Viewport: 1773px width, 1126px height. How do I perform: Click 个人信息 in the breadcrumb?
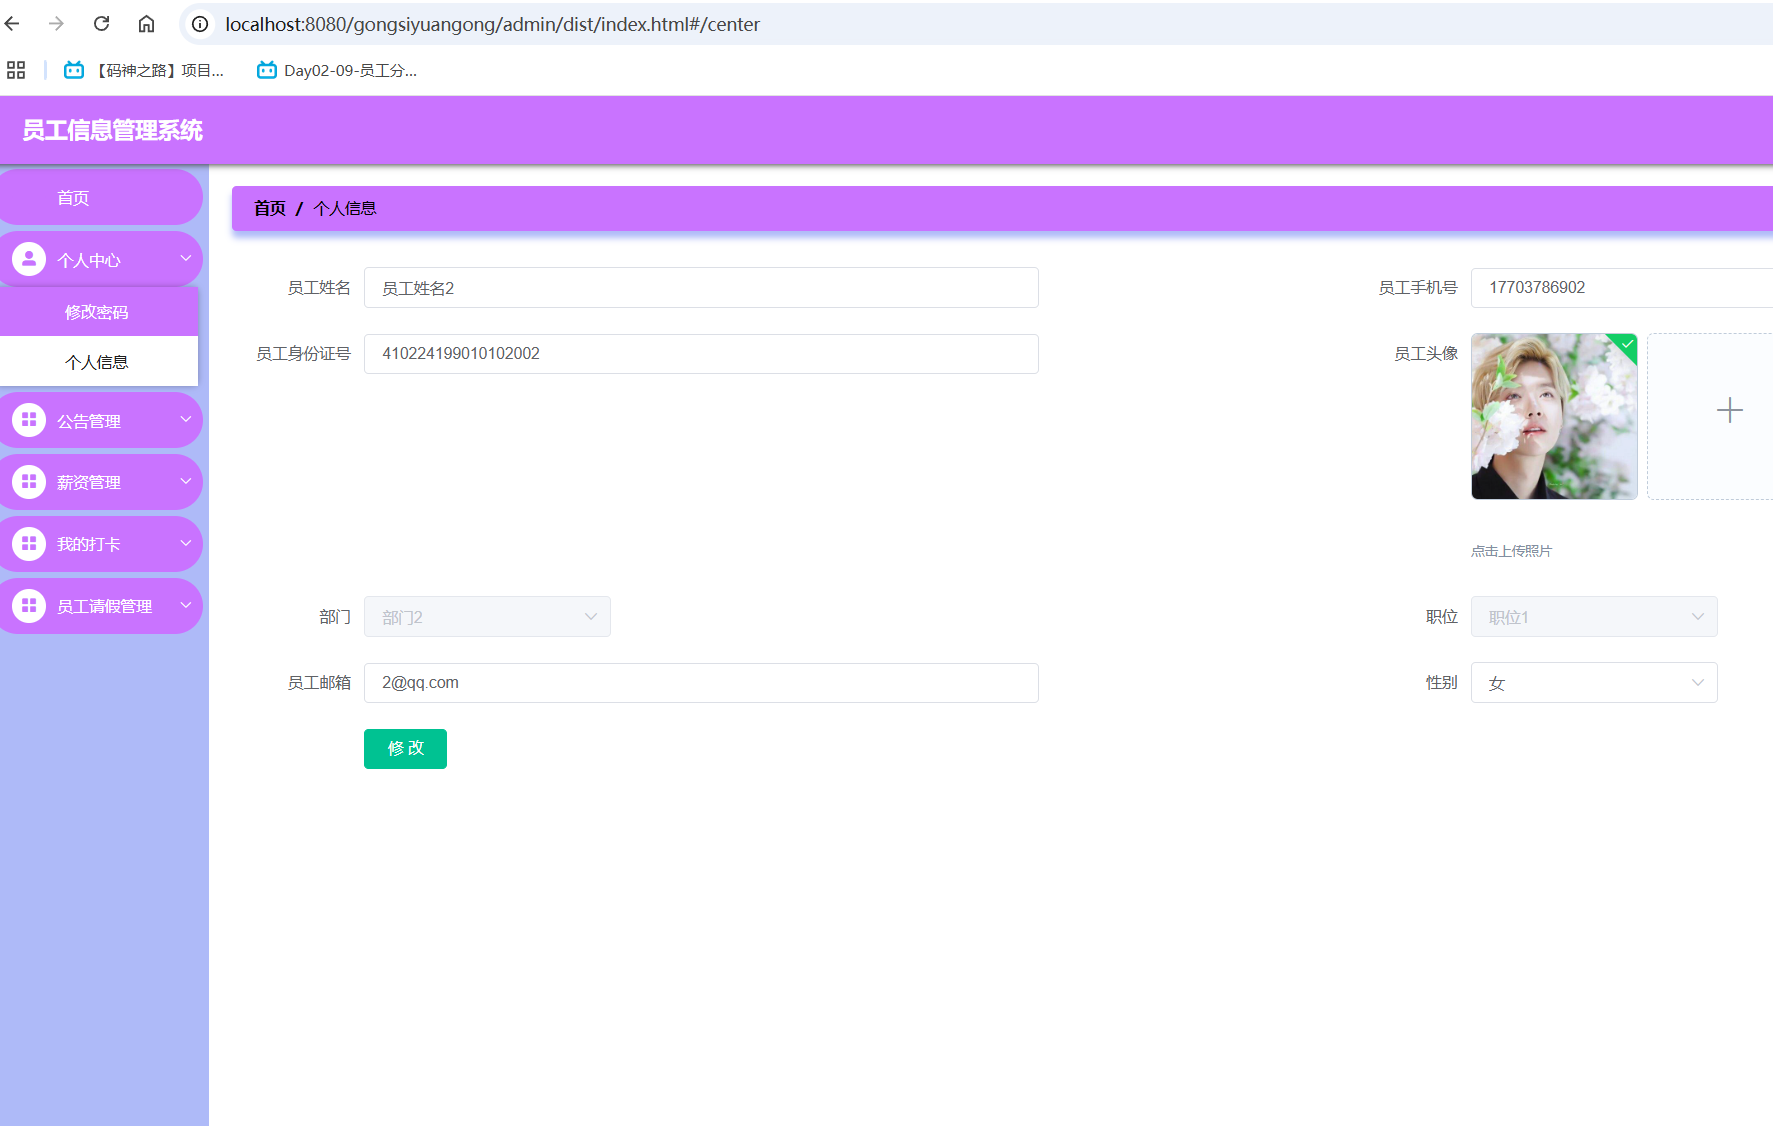coord(345,208)
